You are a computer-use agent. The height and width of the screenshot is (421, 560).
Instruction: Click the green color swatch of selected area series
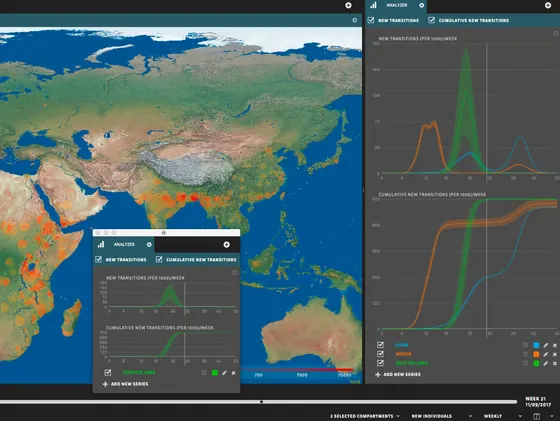536,363
